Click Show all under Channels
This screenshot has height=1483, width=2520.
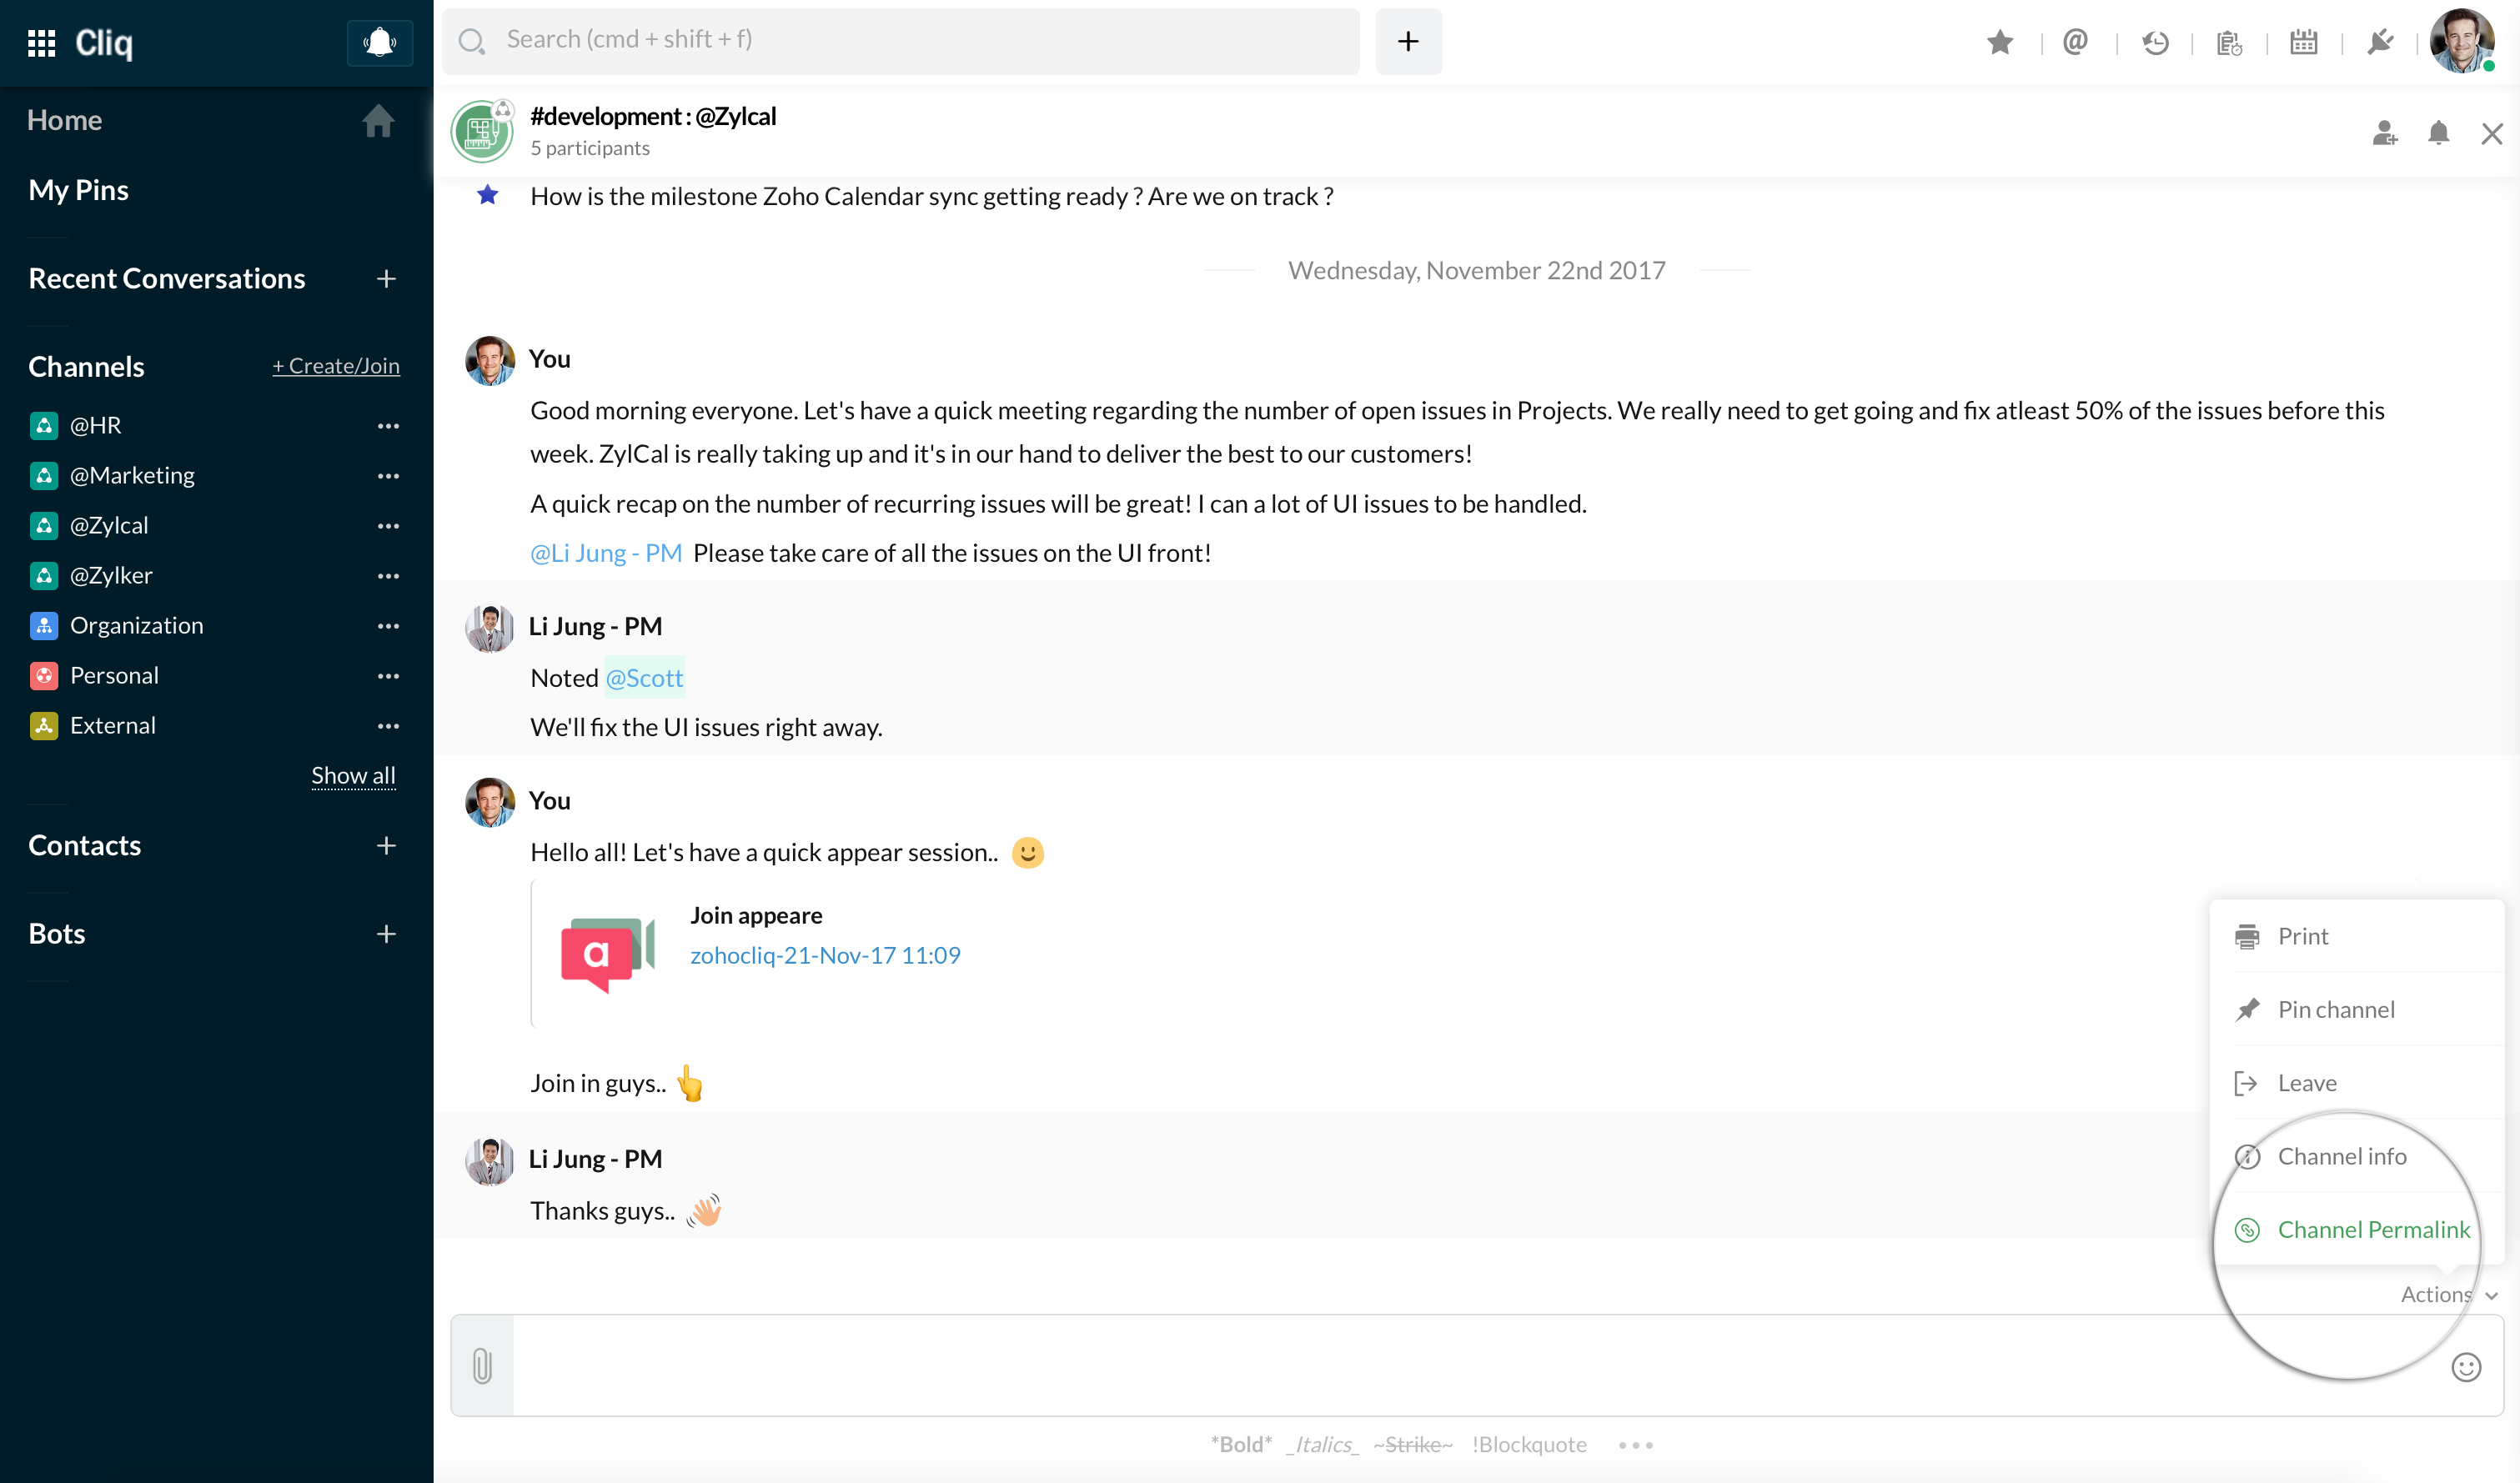(x=353, y=776)
